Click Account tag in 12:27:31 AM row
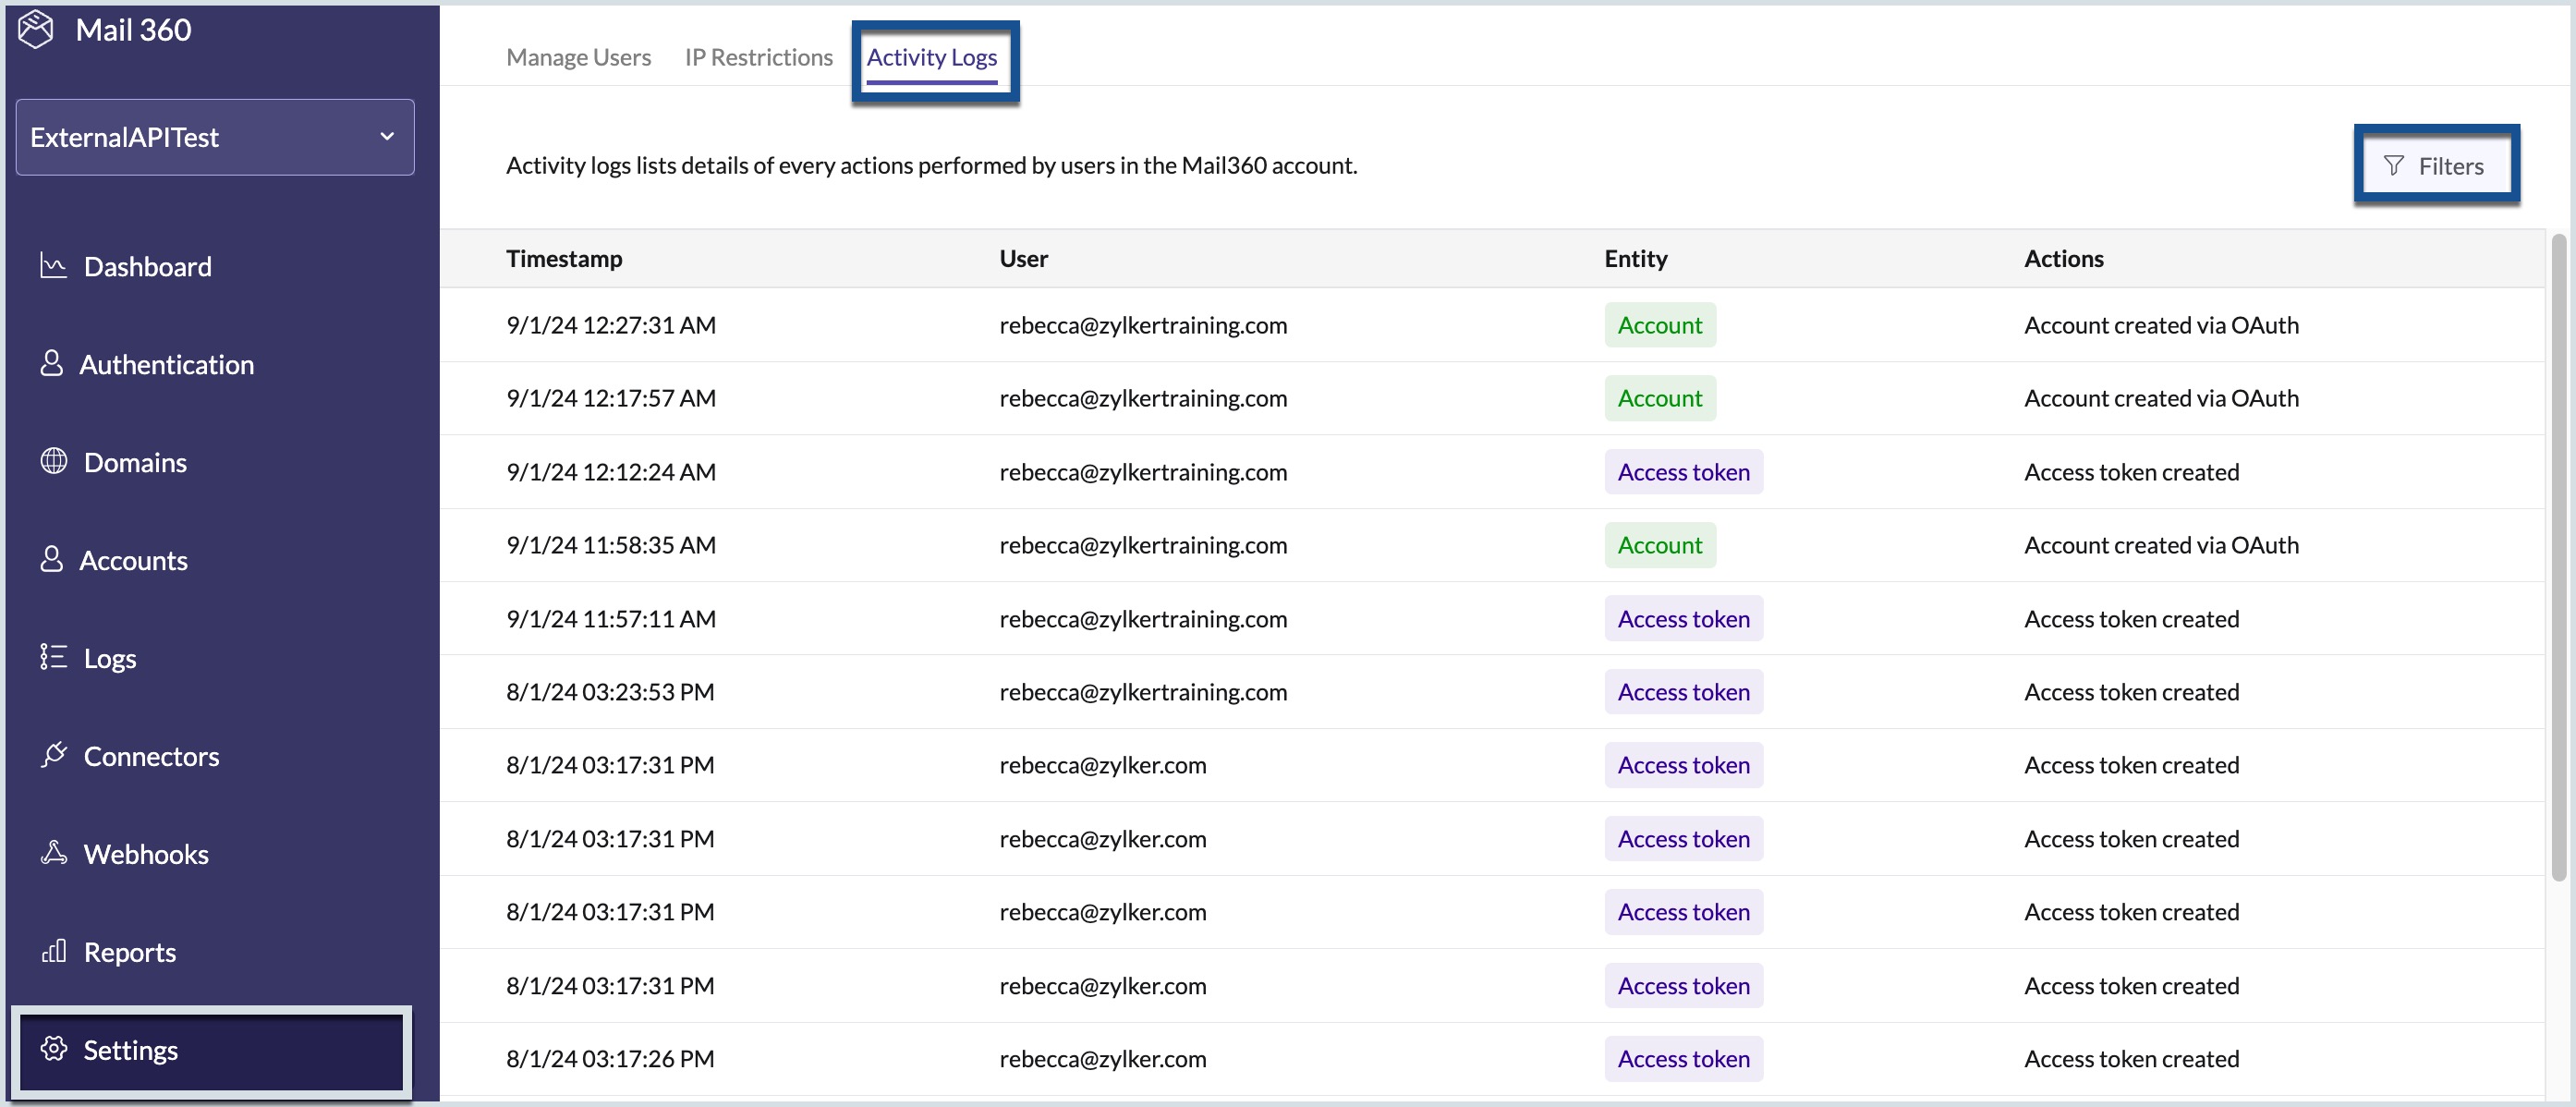This screenshot has height=1107, width=2576. 1660,325
